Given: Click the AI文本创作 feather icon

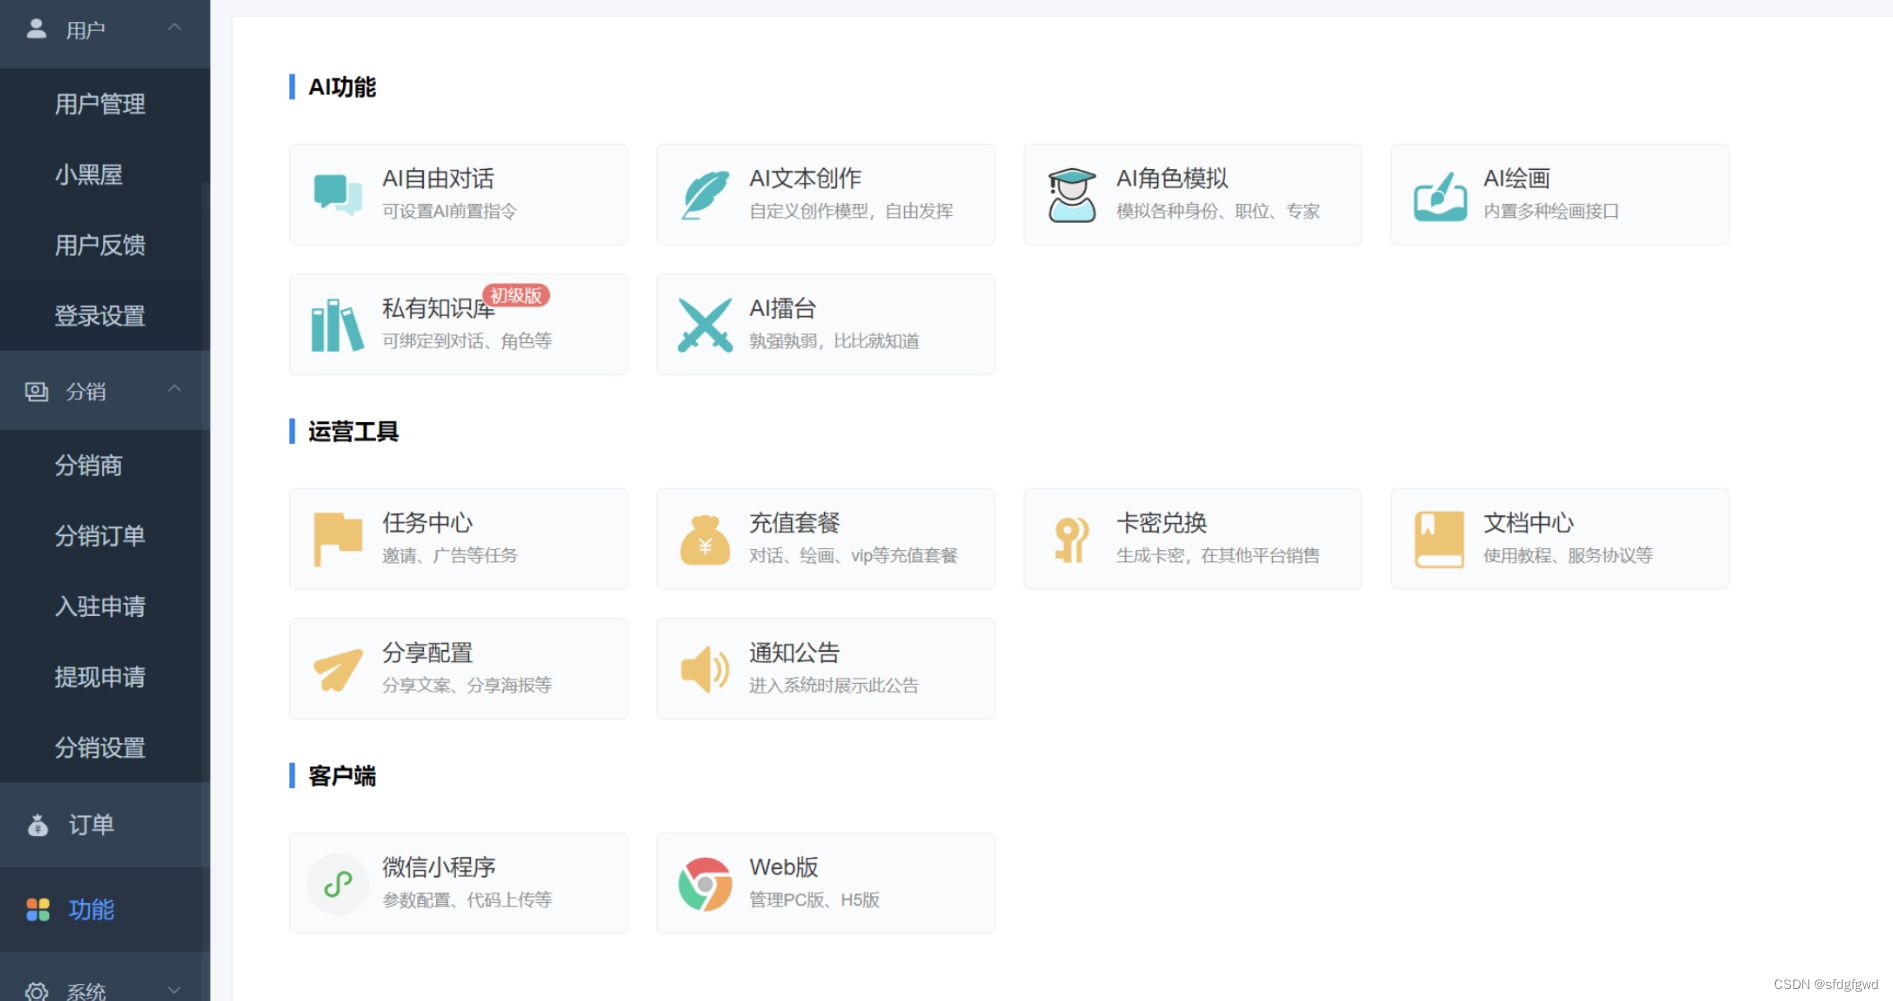Looking at the screenshot, I should tap(704, 193).
